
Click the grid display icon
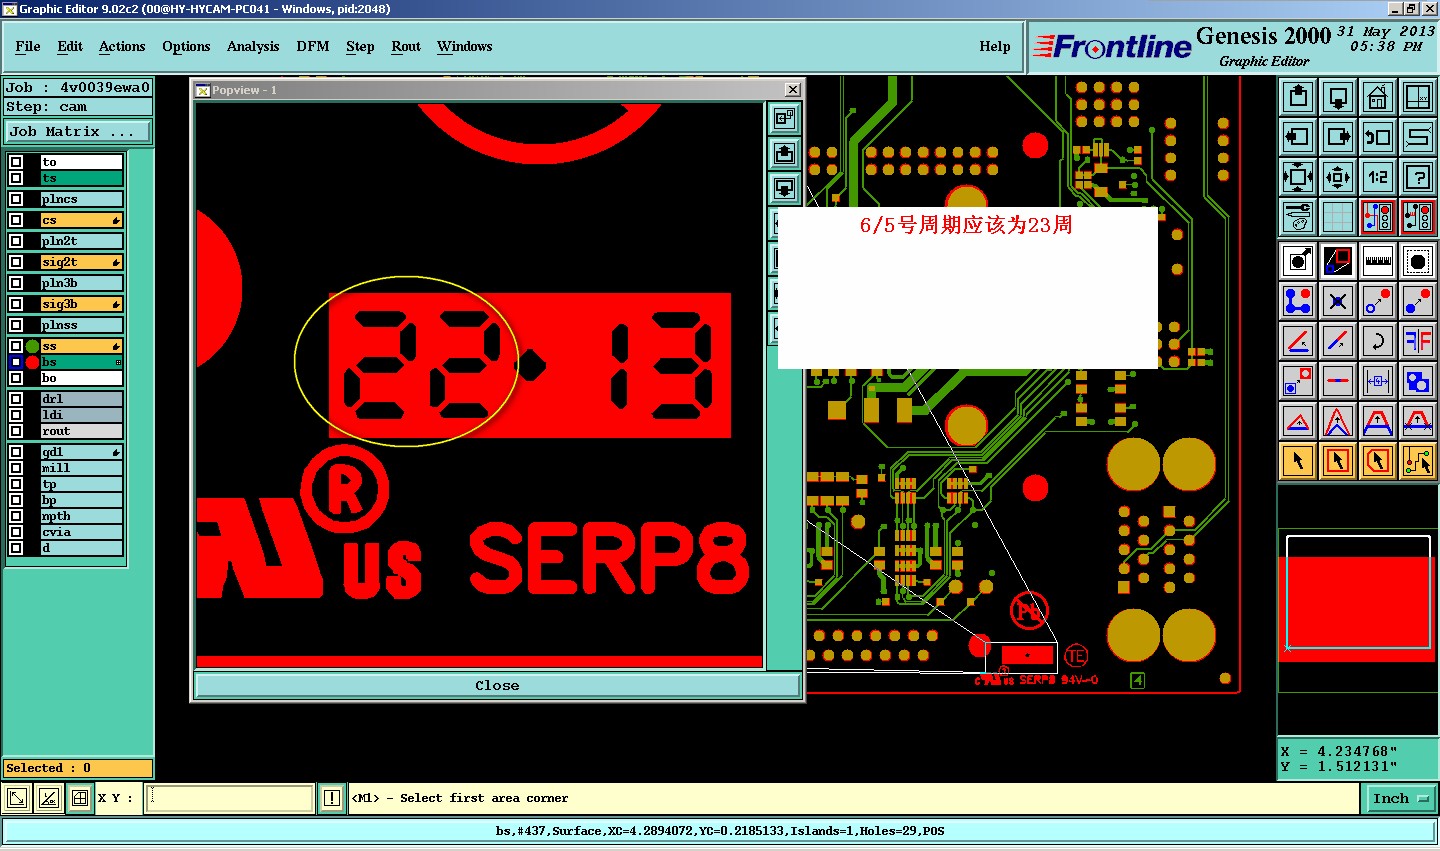pyautogui.click(x=1338, y=216)
